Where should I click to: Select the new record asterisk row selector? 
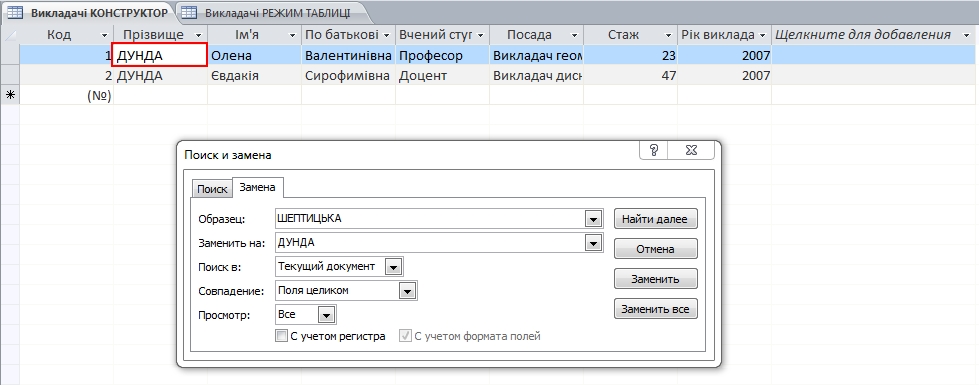tap(10, 95)
